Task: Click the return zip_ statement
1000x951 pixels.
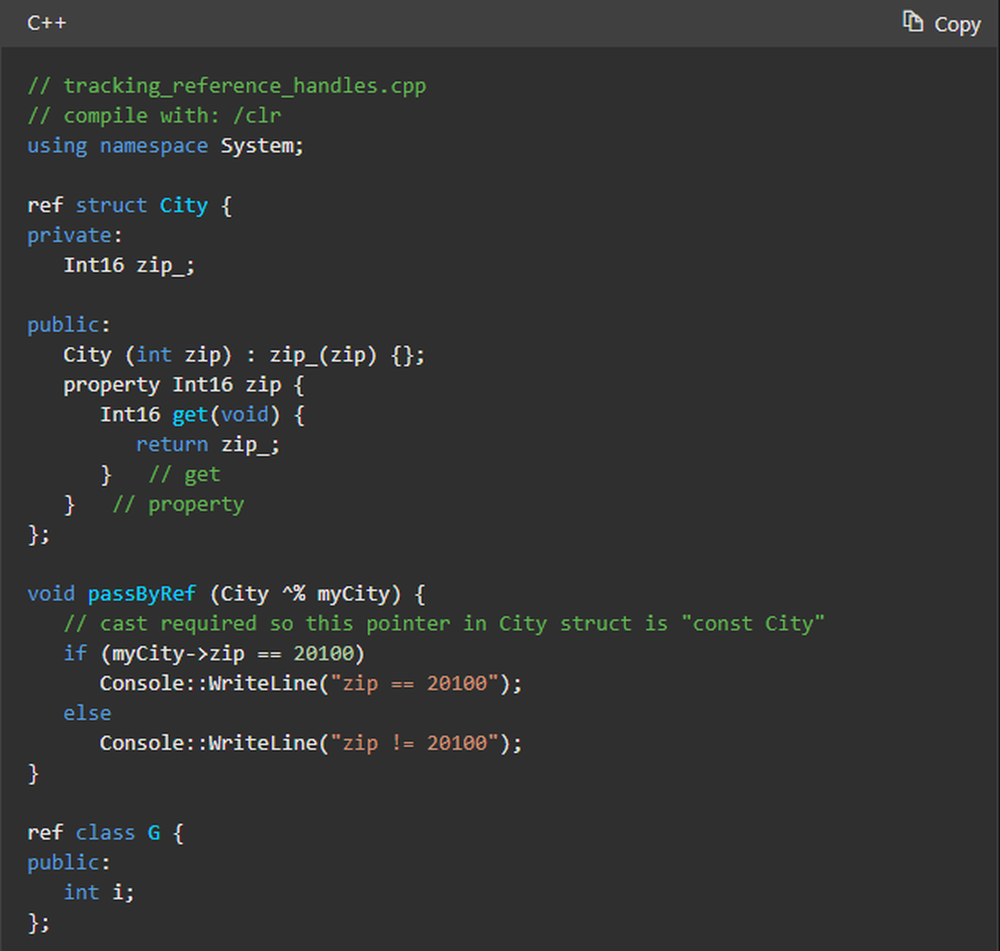Action: pos(206,444)
